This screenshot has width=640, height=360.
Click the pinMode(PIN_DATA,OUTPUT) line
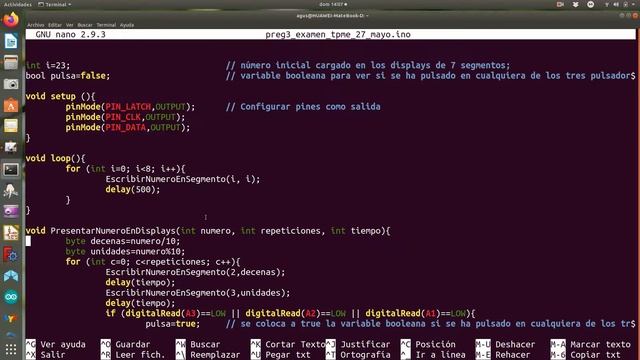(x=128, y=127)
